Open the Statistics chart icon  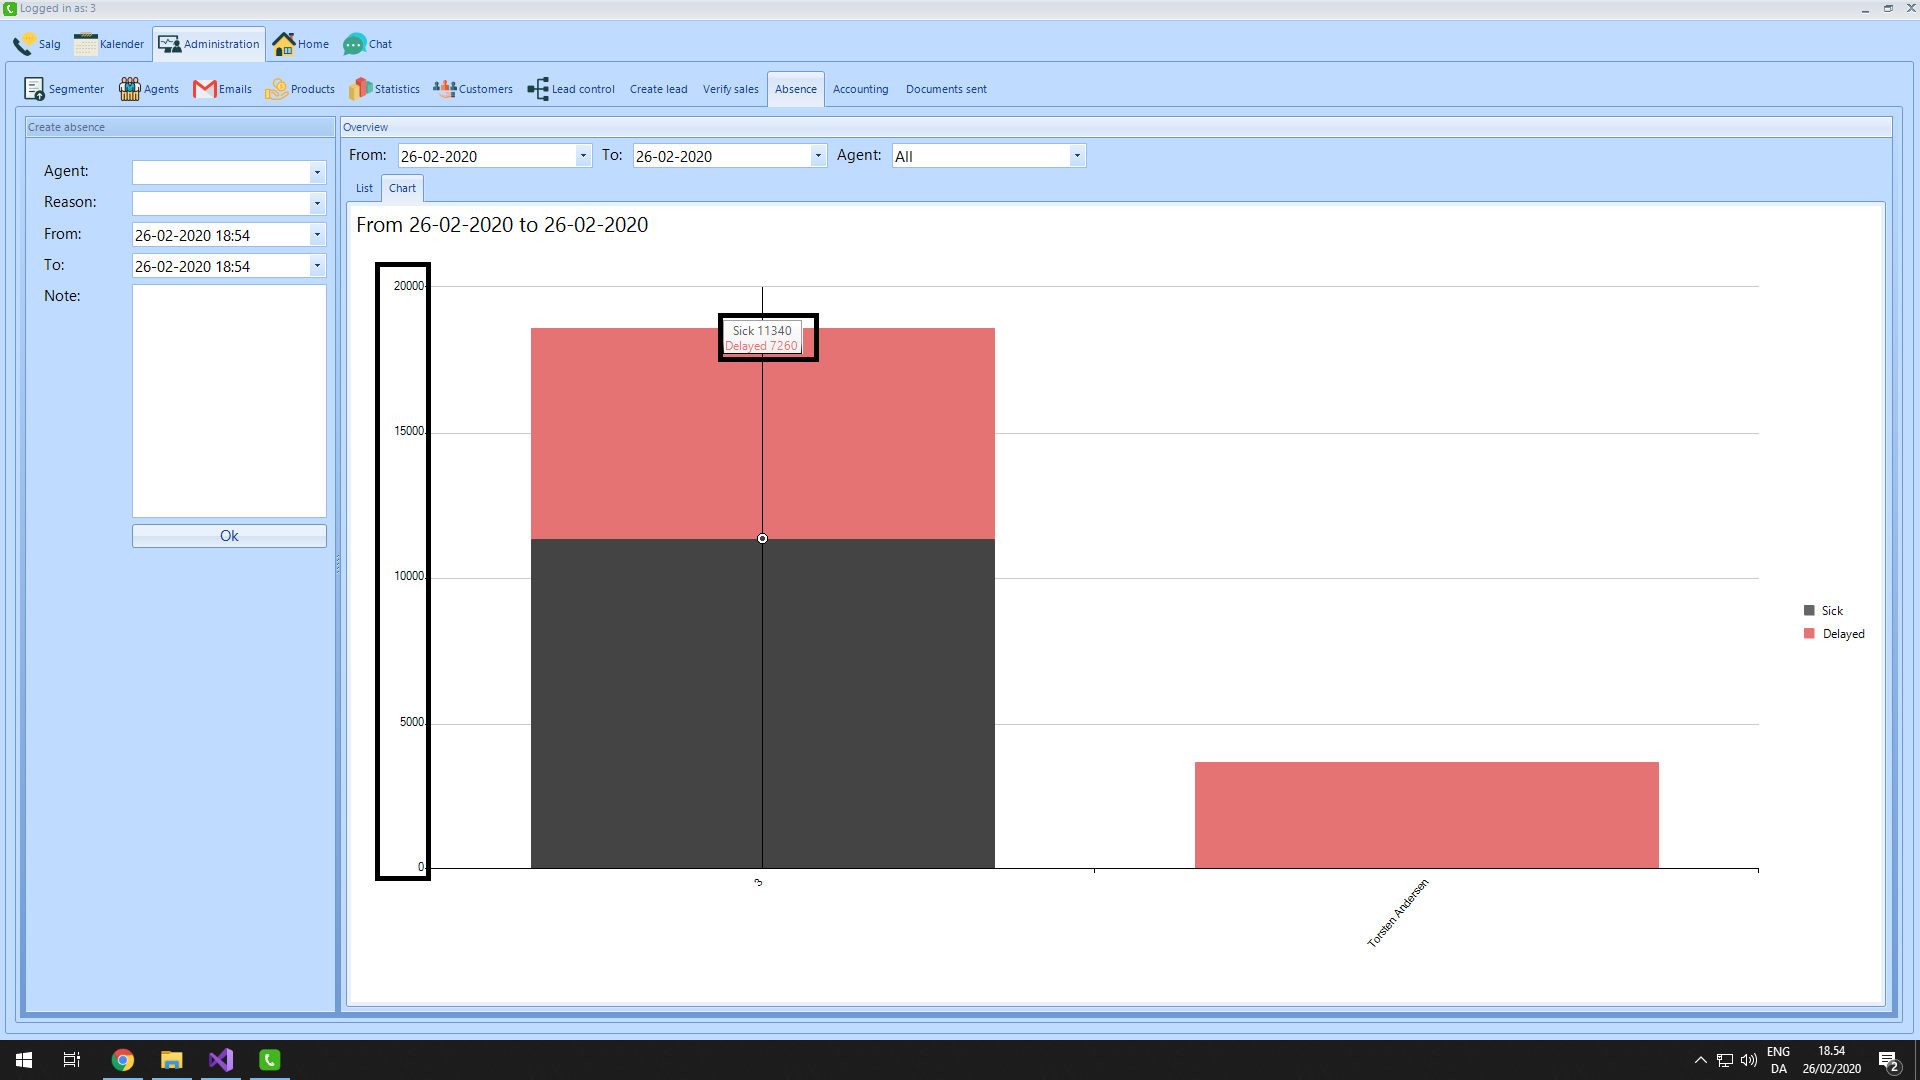tap(360, 89)
